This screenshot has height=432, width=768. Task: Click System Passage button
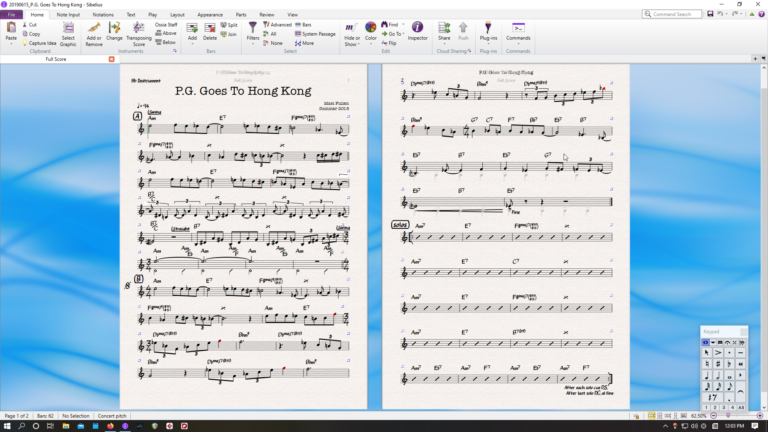click(315, 34)
